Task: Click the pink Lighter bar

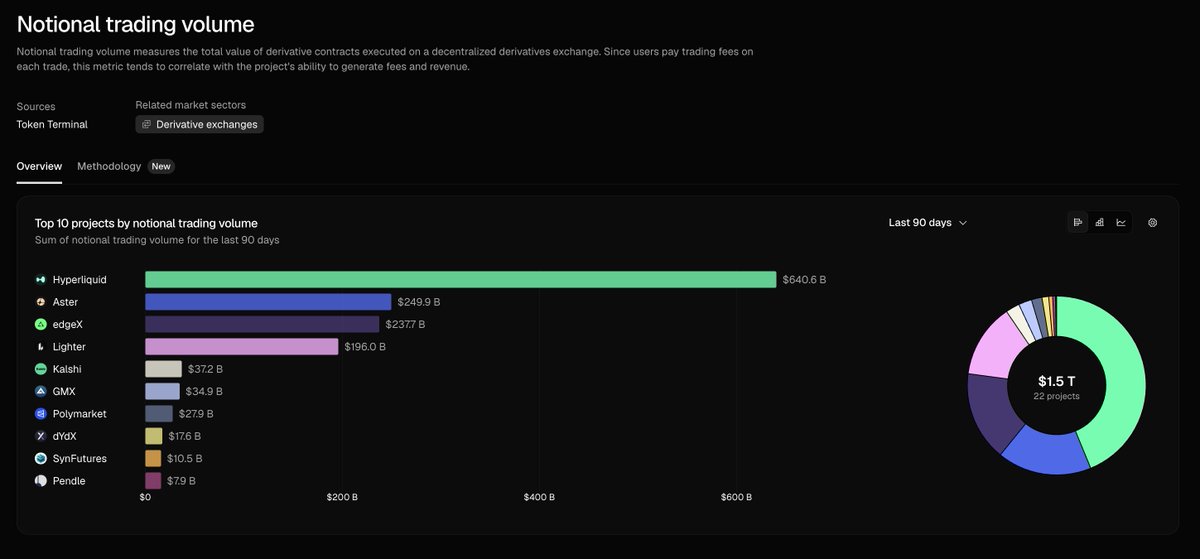Action: pyautogui.click(x=241, y=347)
